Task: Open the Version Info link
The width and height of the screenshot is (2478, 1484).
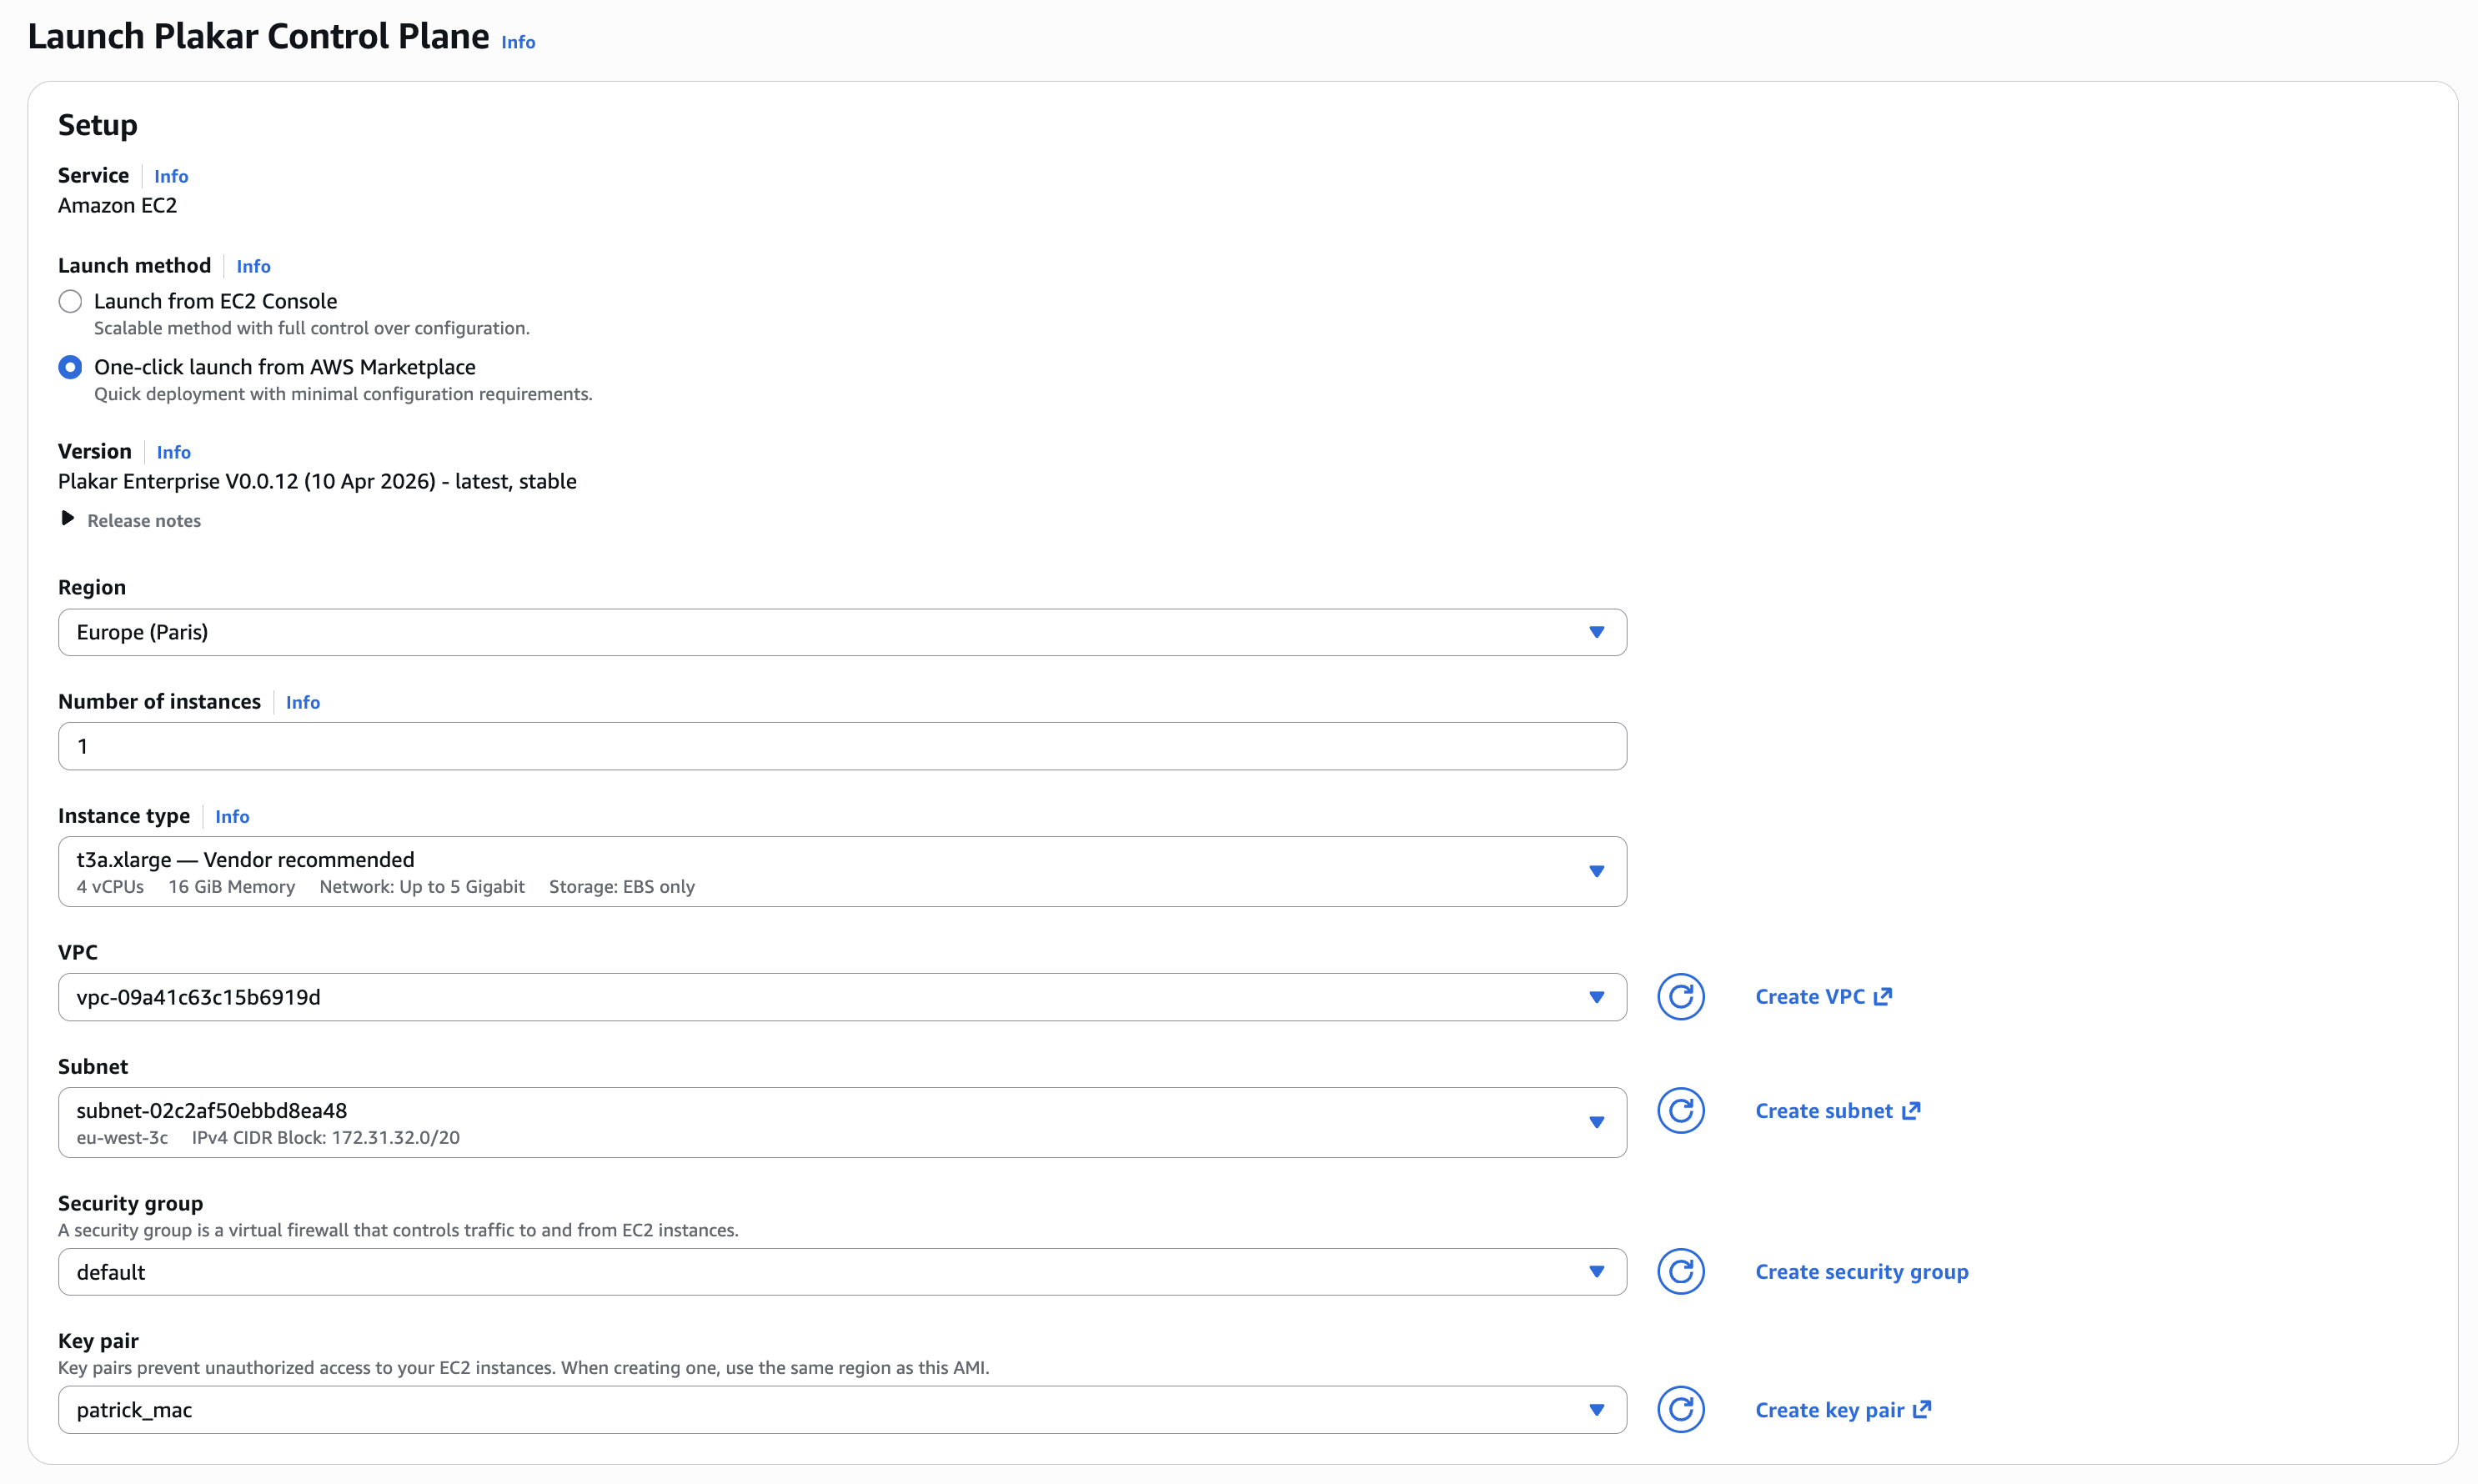Action: 173,452
